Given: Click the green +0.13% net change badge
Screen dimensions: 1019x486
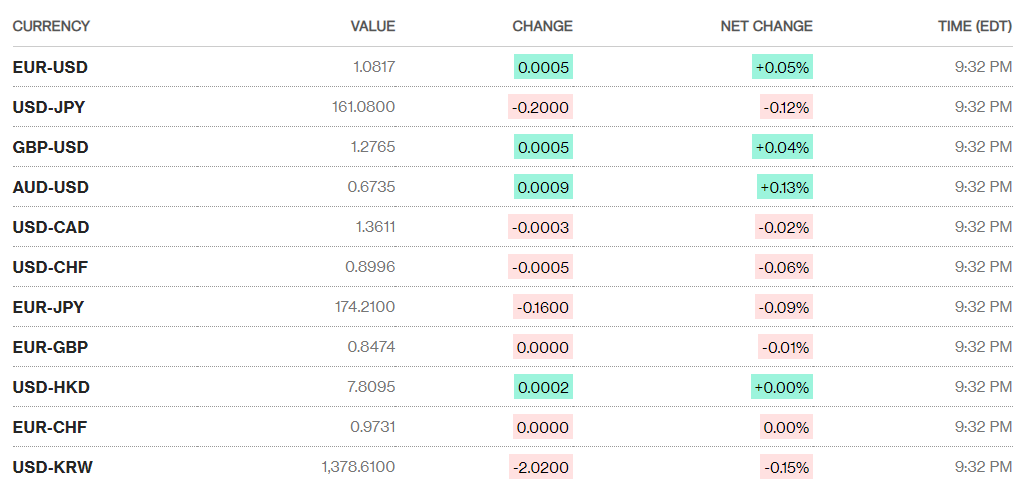Looking at the screenshot, I should coord(784,187).
